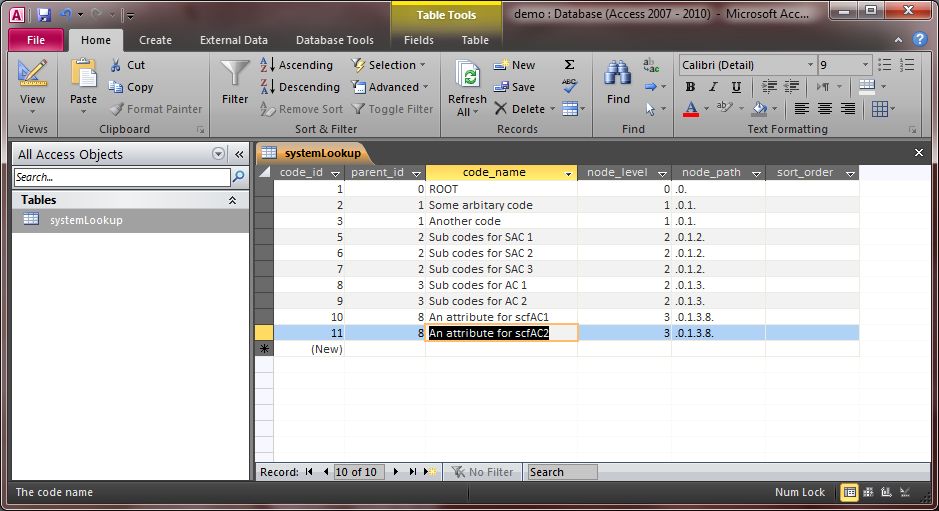Image resolution: width=939 pixels, height=511 pixels.
Task: Click Format Painter button
Action: pyautogui.click(x=156, y=109)
